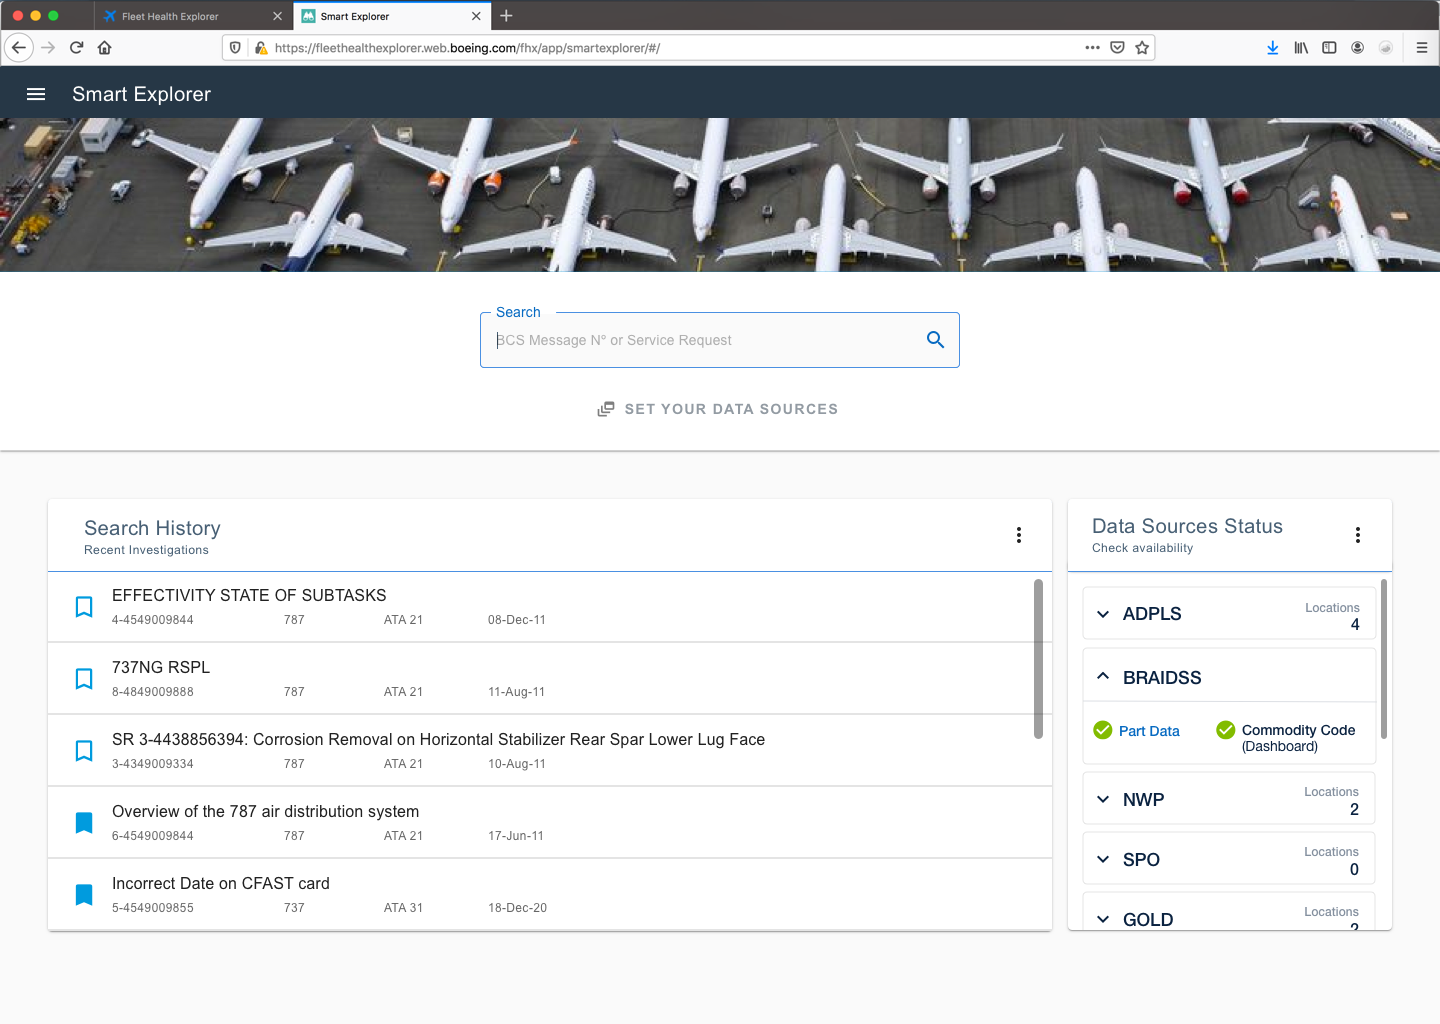Image resolution: width=1440 pixels, height=1024 pixels.
Task: Remove bookmark from Incorrect Date on CFAST card
Action: 84,895
